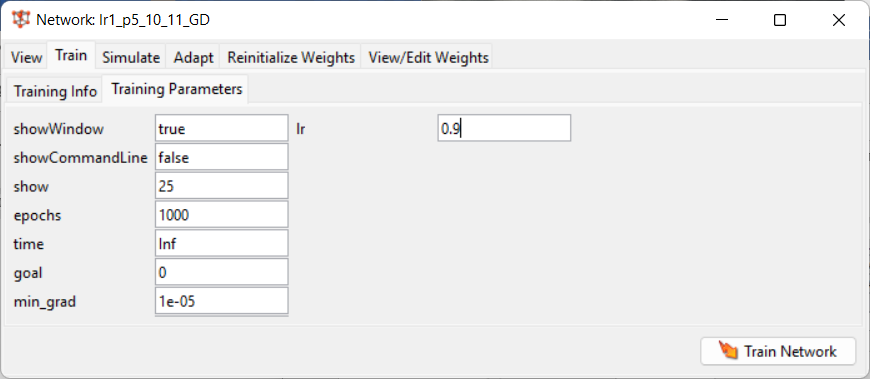Viewport: 870px width, 379px height.
Task: Click the flame icon on Train Network
Action: (729, 350)
